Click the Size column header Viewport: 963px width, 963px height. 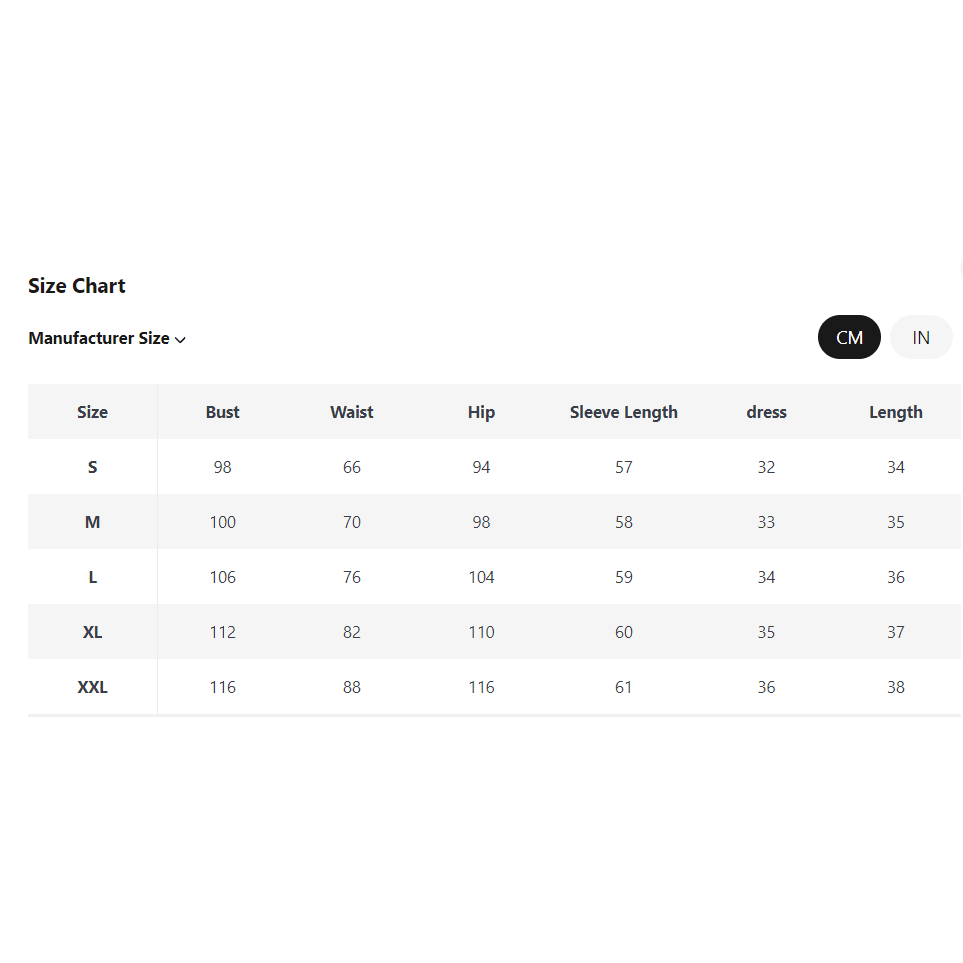(92, 412)
